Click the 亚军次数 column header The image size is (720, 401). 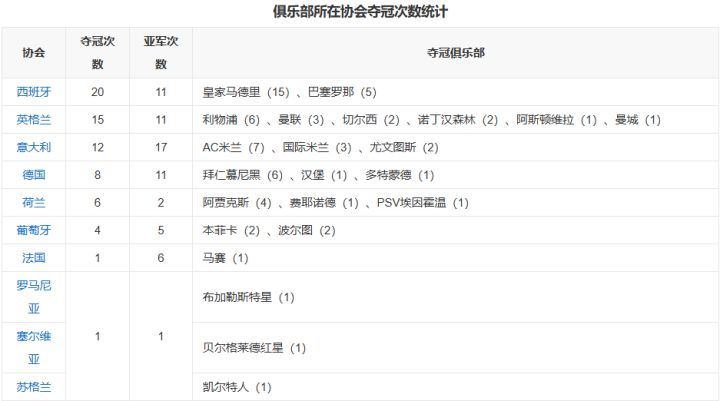pos(161,52)
